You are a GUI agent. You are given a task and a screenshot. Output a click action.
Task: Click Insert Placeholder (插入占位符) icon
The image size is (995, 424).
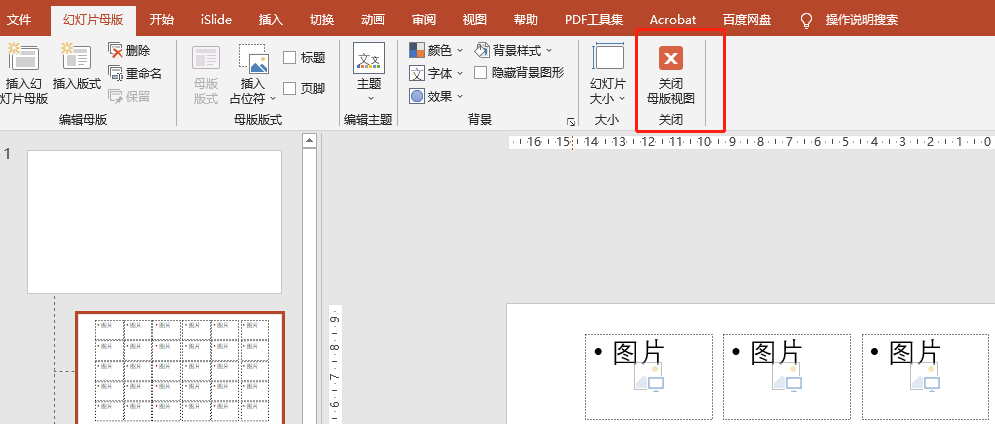pyautogui.click(x=254, y=58)
